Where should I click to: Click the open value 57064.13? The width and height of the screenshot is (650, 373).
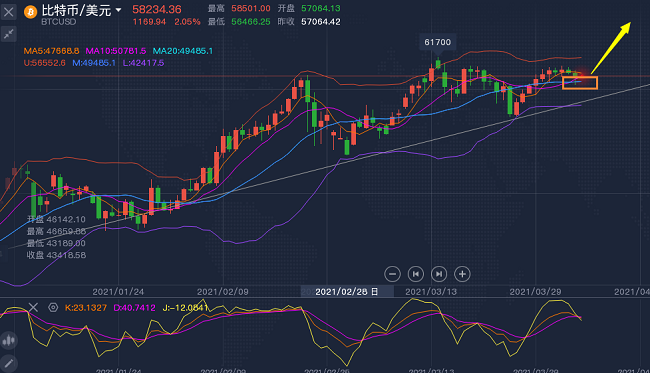pyautogui.click(x=321, y=8)
